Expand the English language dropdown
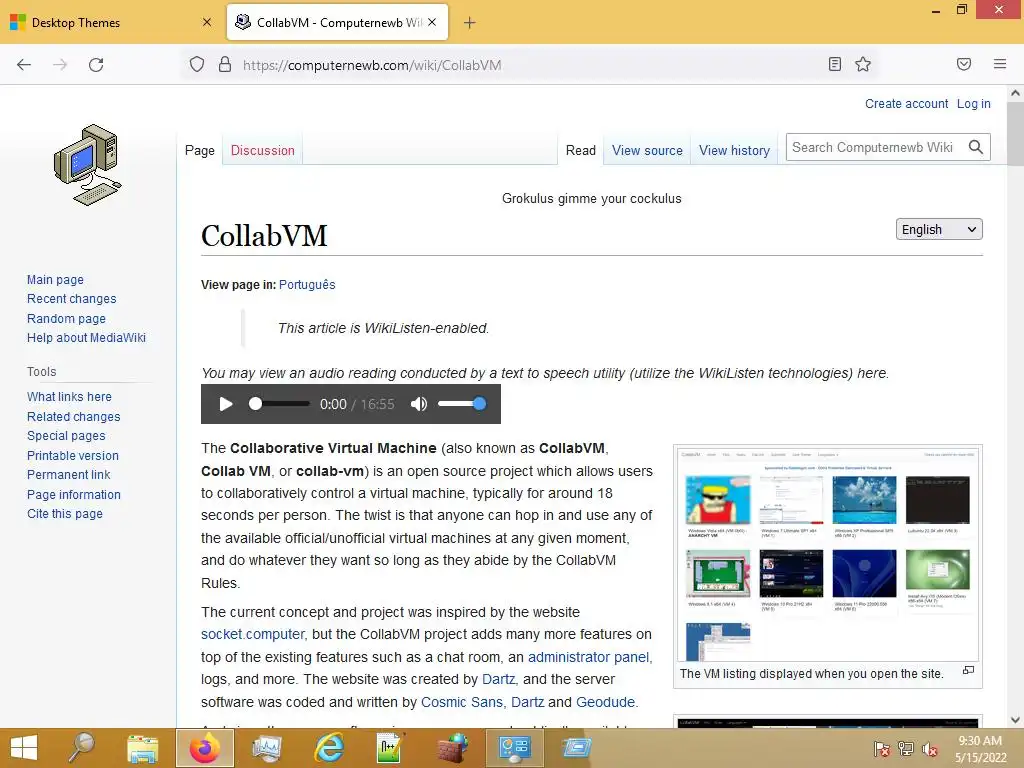 pyautogui.click(x=938, y=229)
